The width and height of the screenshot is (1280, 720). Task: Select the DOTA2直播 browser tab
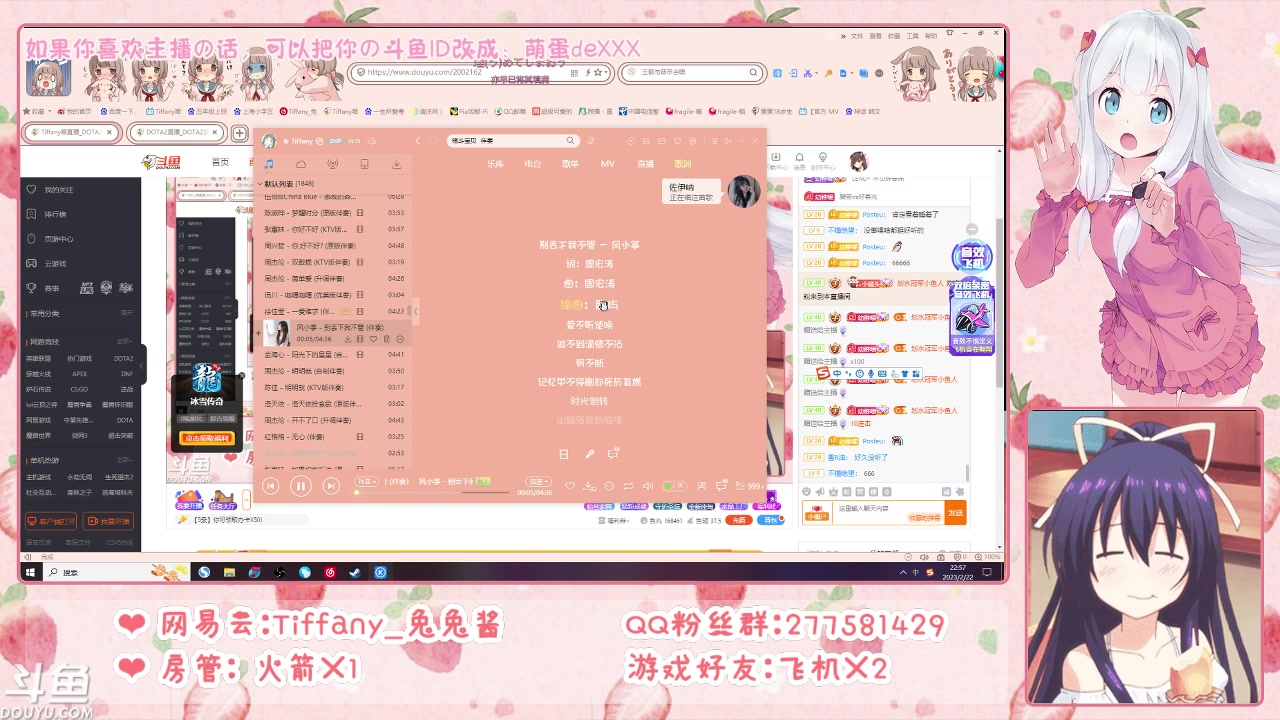pos(177,133)
